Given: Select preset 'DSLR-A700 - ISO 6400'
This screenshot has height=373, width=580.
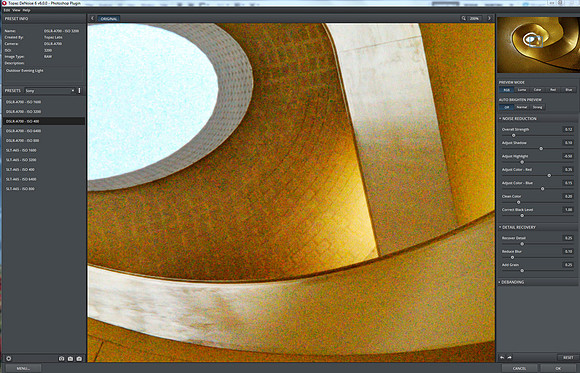Looking at the screenshot, I should coord(44,131).
